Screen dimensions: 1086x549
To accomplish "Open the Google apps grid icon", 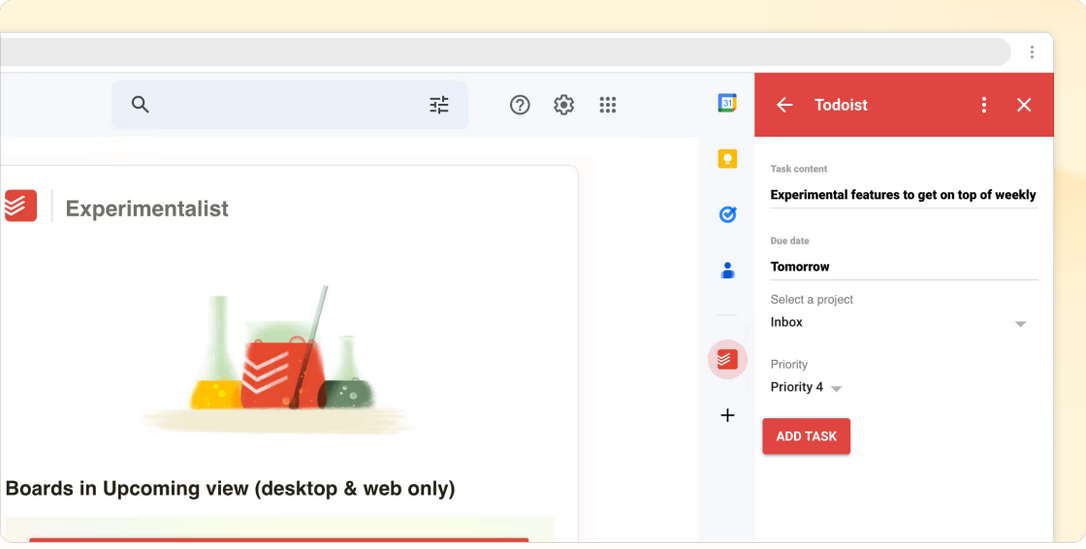I will 607,105.
